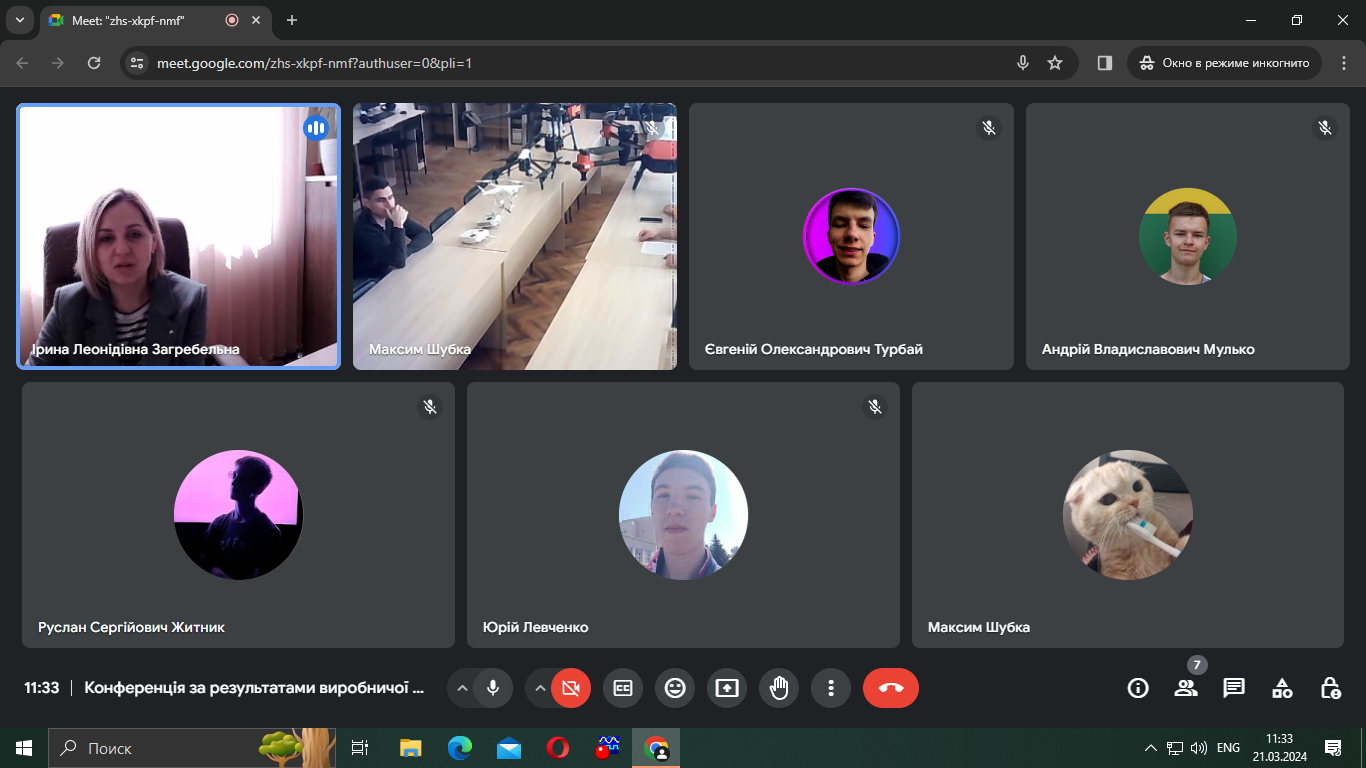The height and width of the screenshot is (768, 1366).
Task: Click the incognito mode indicator button
Action: 1225,62
